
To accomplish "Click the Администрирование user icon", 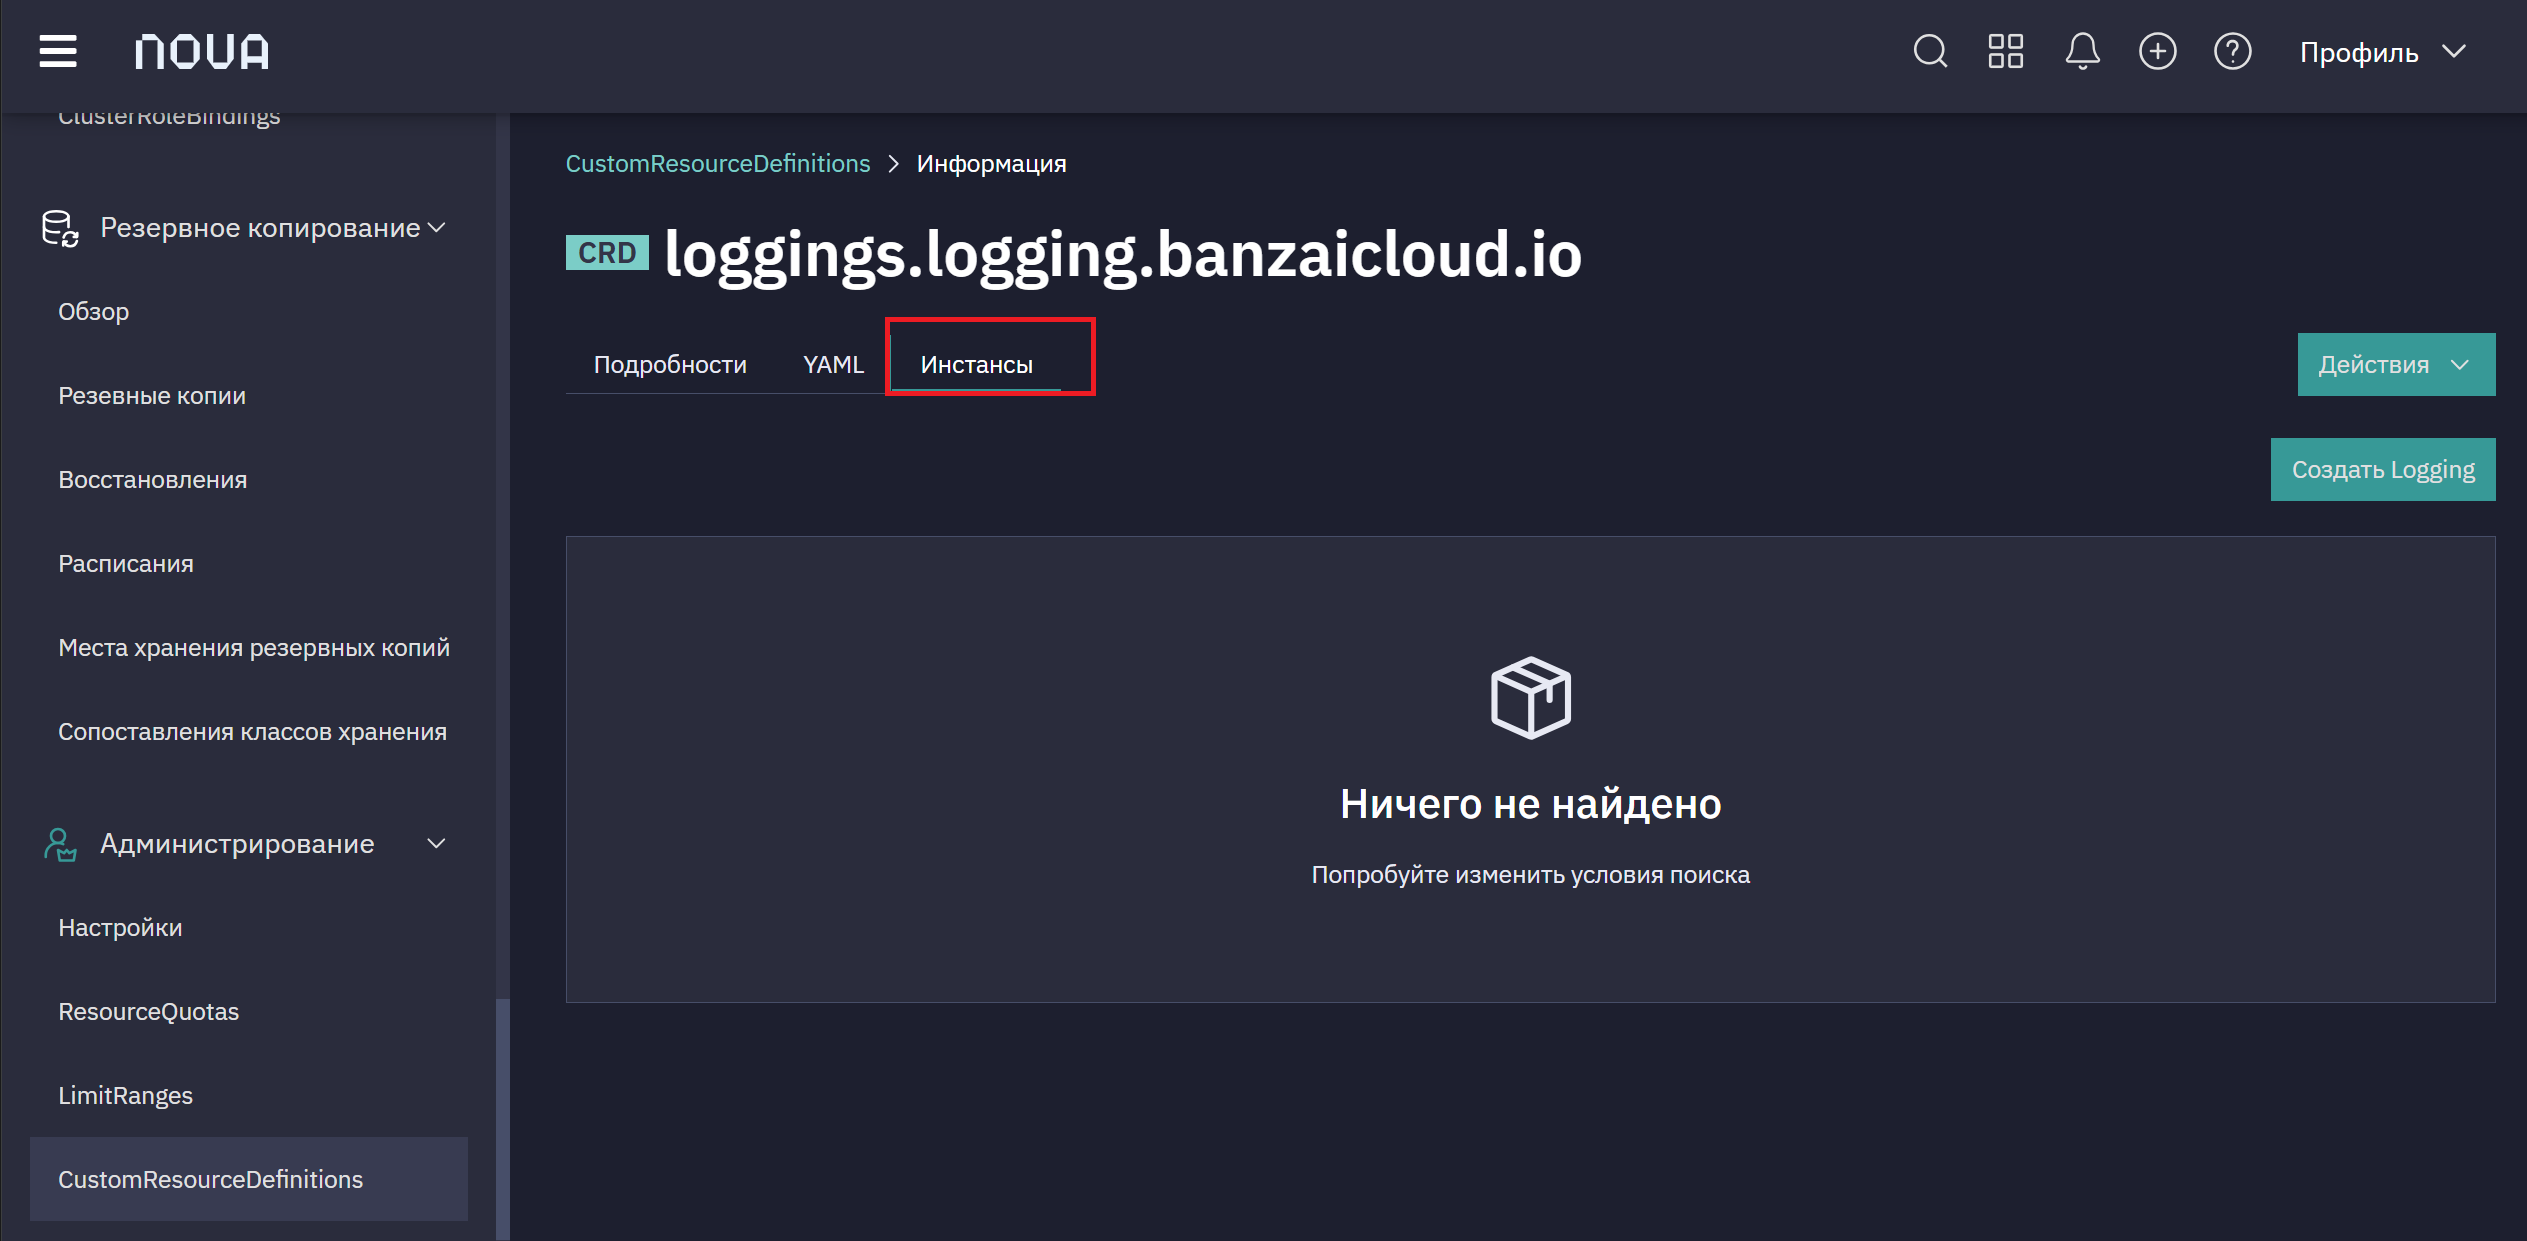I will pos(60,844).
